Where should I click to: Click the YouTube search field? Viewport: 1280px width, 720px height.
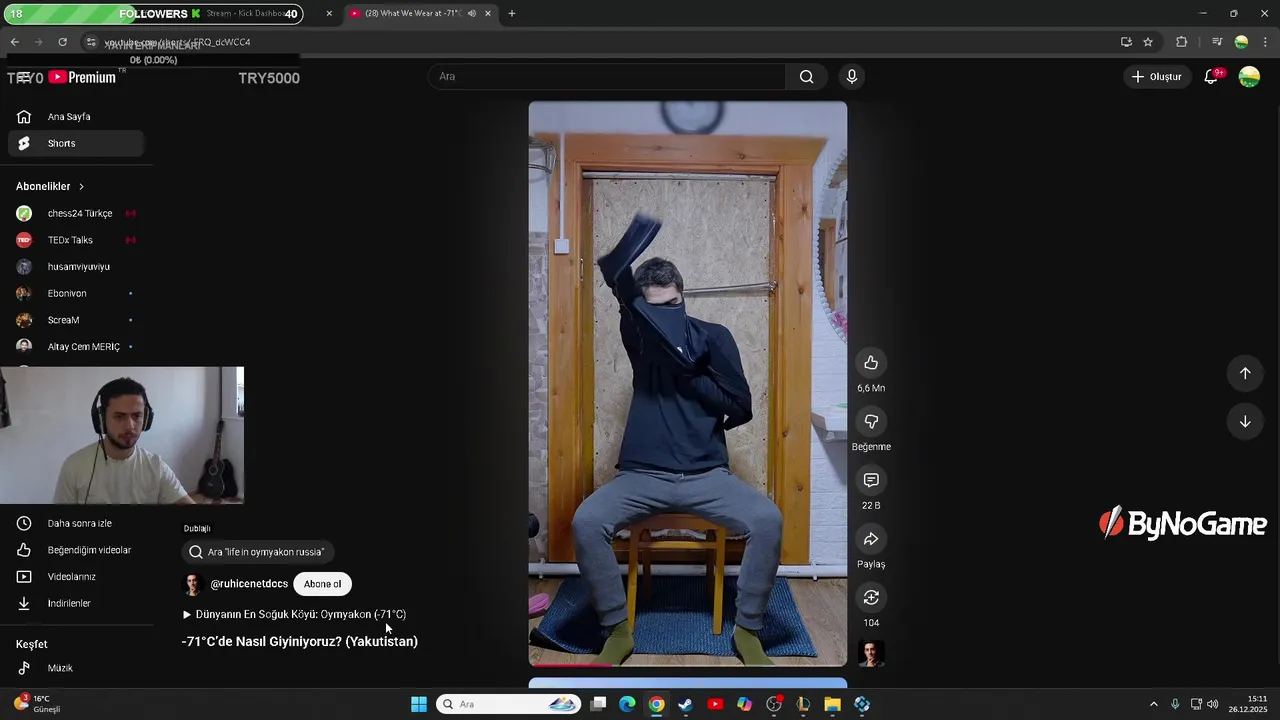(x=608, y=77)
